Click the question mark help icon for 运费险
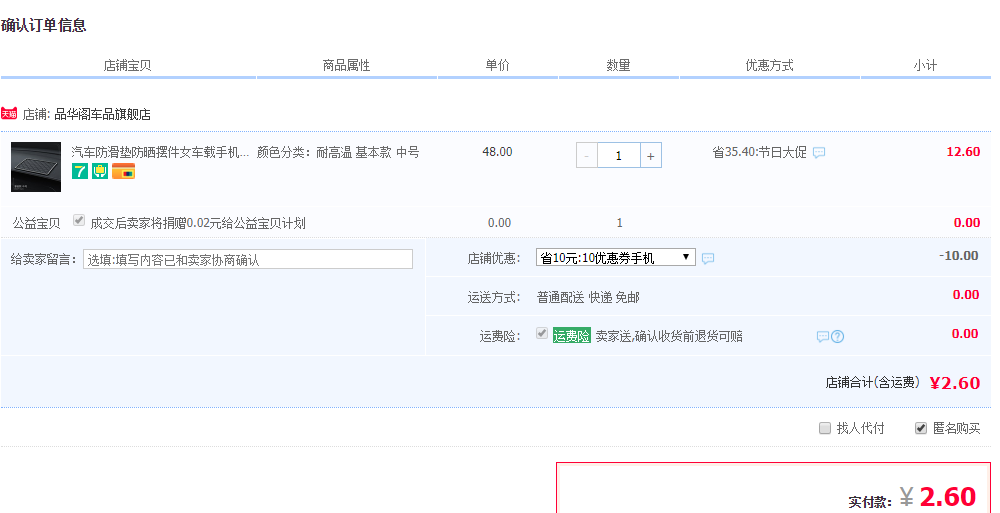Viewport: 1000px width, 513px height. (x=837, y=336)
